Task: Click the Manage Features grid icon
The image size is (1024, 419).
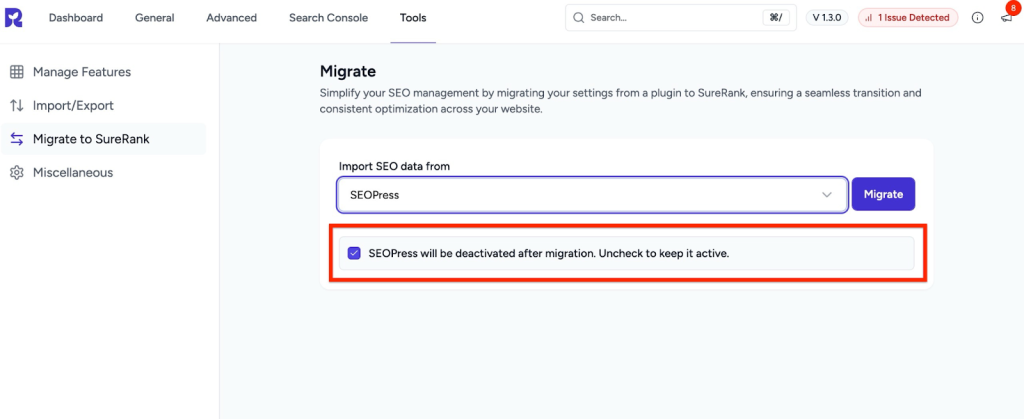Action: [x=17, y=72]
